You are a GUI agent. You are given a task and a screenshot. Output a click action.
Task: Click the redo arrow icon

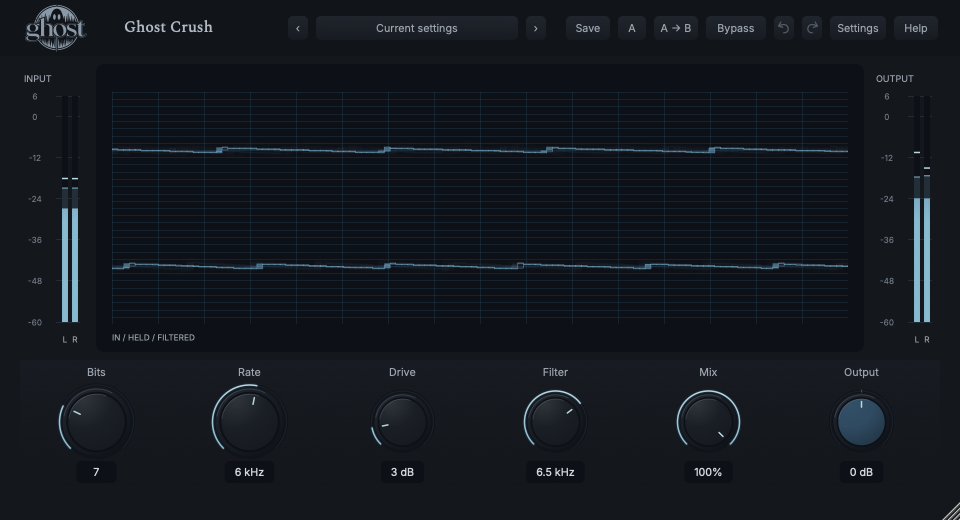[x=812, y=28]
